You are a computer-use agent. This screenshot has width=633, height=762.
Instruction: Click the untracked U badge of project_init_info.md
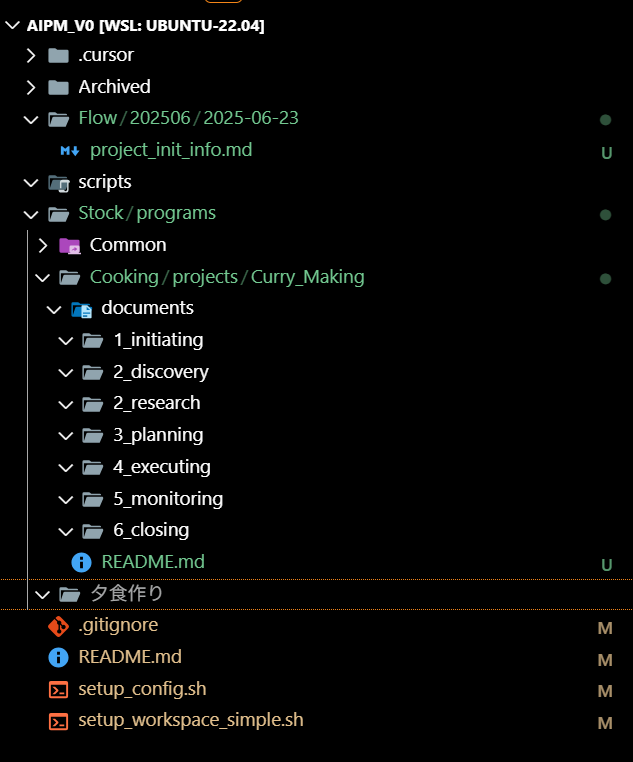[606, 153]
